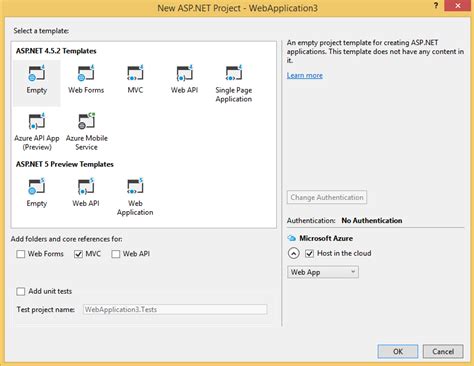
Task: Open the Learn more link
Action: tap(305, 75)
